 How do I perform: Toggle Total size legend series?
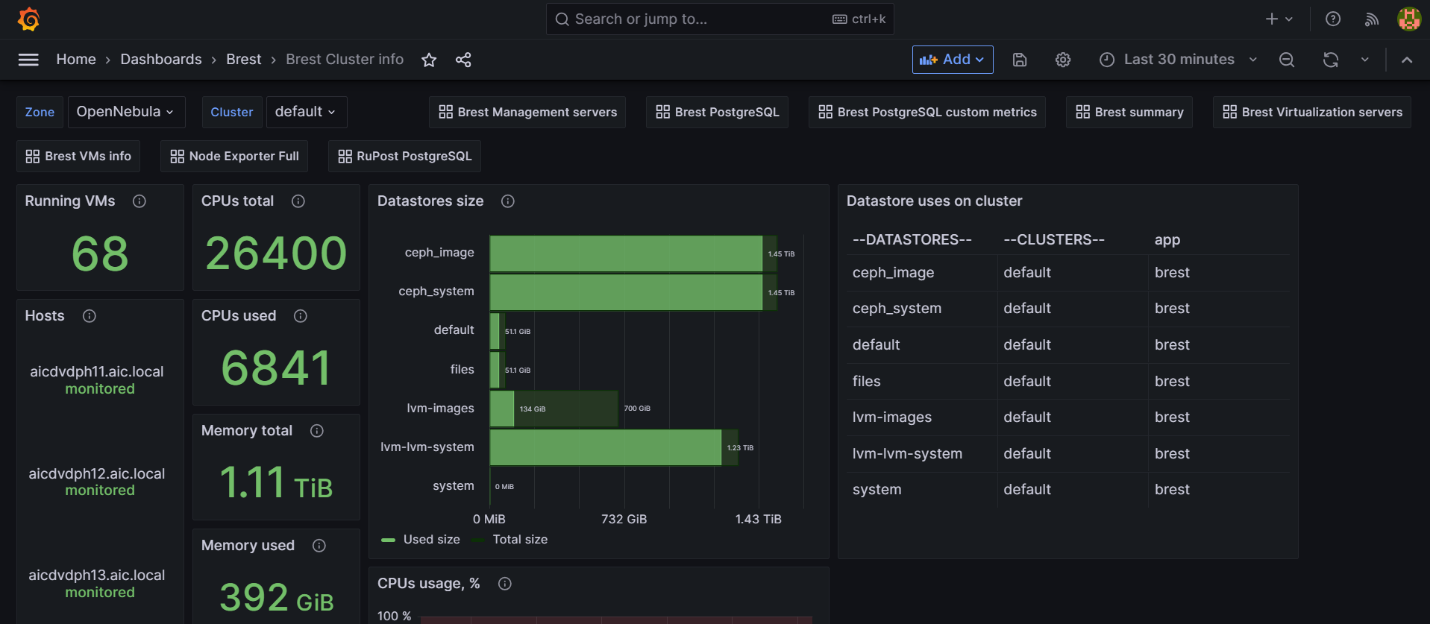pos(509,539)
